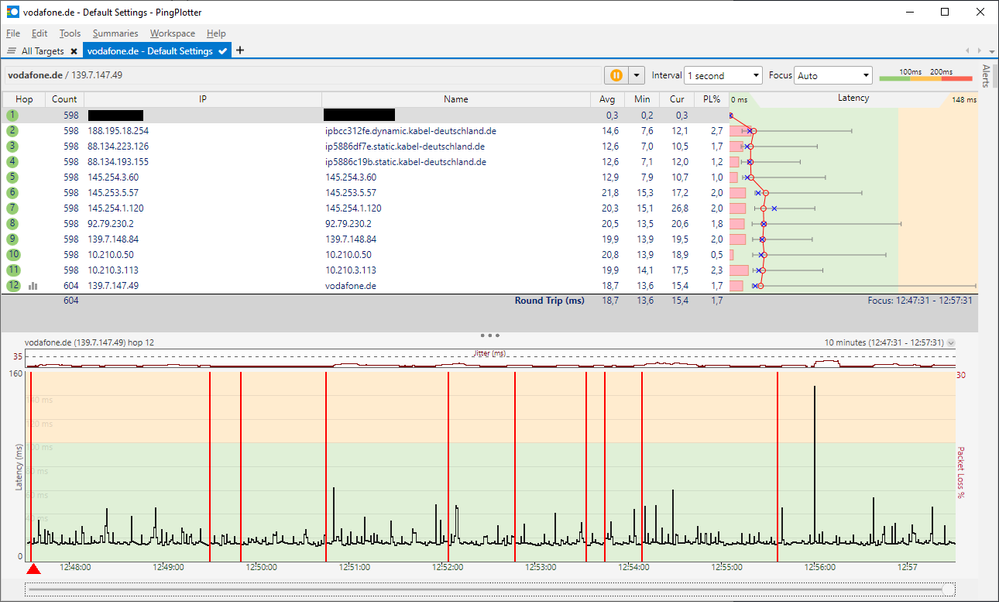Open the workspace hamburger menu icon
This screenshot has height=602, width=999.
(x=12, y=50)
